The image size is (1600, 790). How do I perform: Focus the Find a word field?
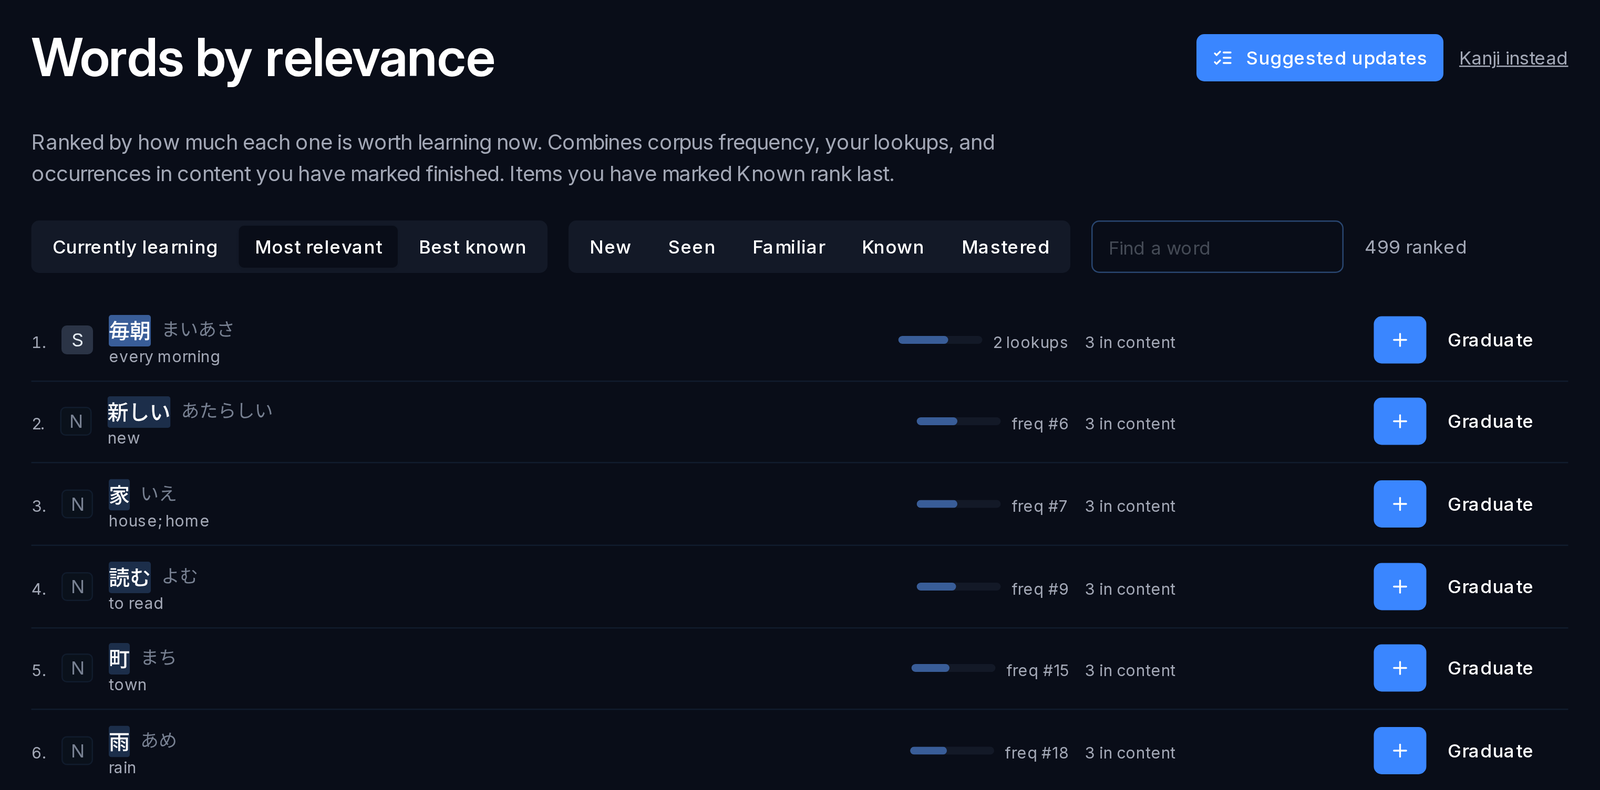click(1217, 247)
